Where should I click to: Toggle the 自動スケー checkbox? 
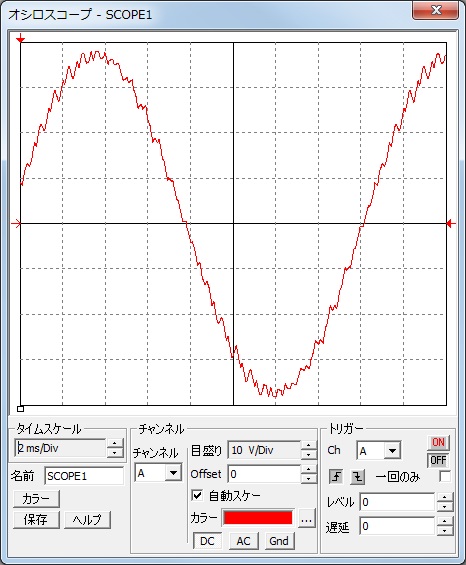pos(197,495)
